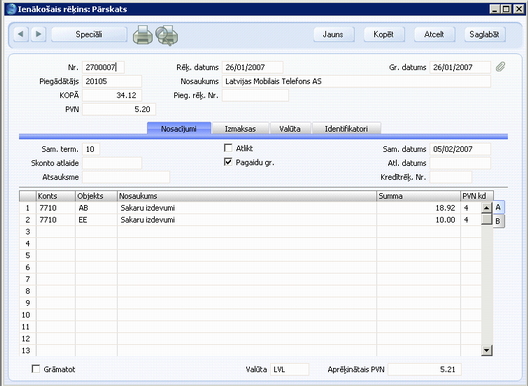
Task: Switch to the Nosacījumi tab
Action: tap(179, 129)
